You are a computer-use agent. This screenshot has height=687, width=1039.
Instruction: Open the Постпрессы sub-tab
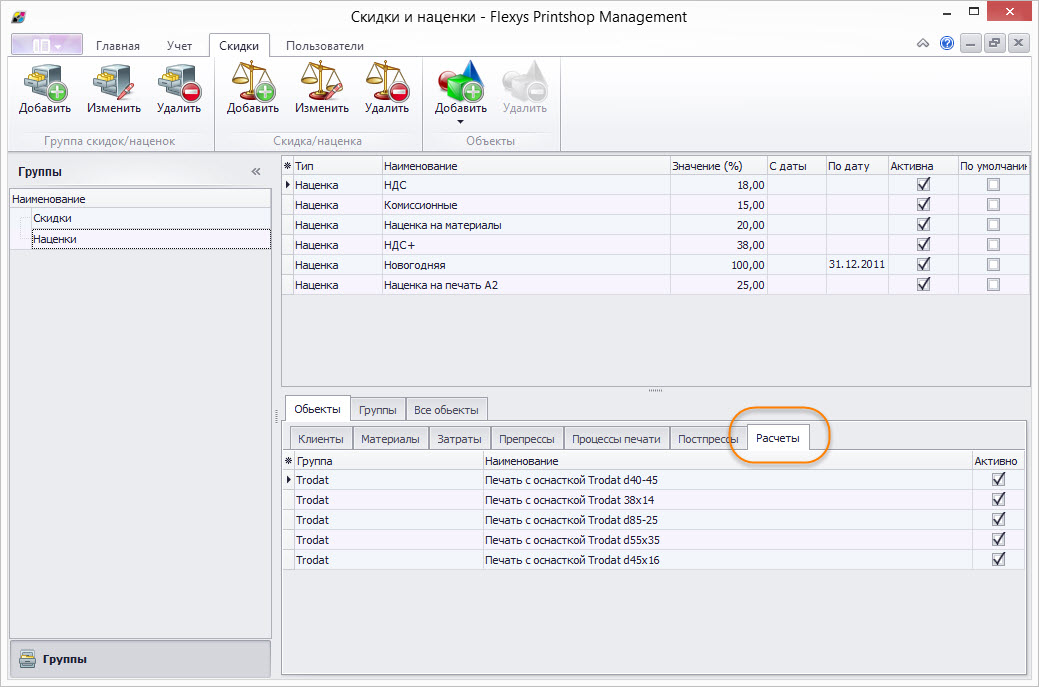[x=708, y=439]
